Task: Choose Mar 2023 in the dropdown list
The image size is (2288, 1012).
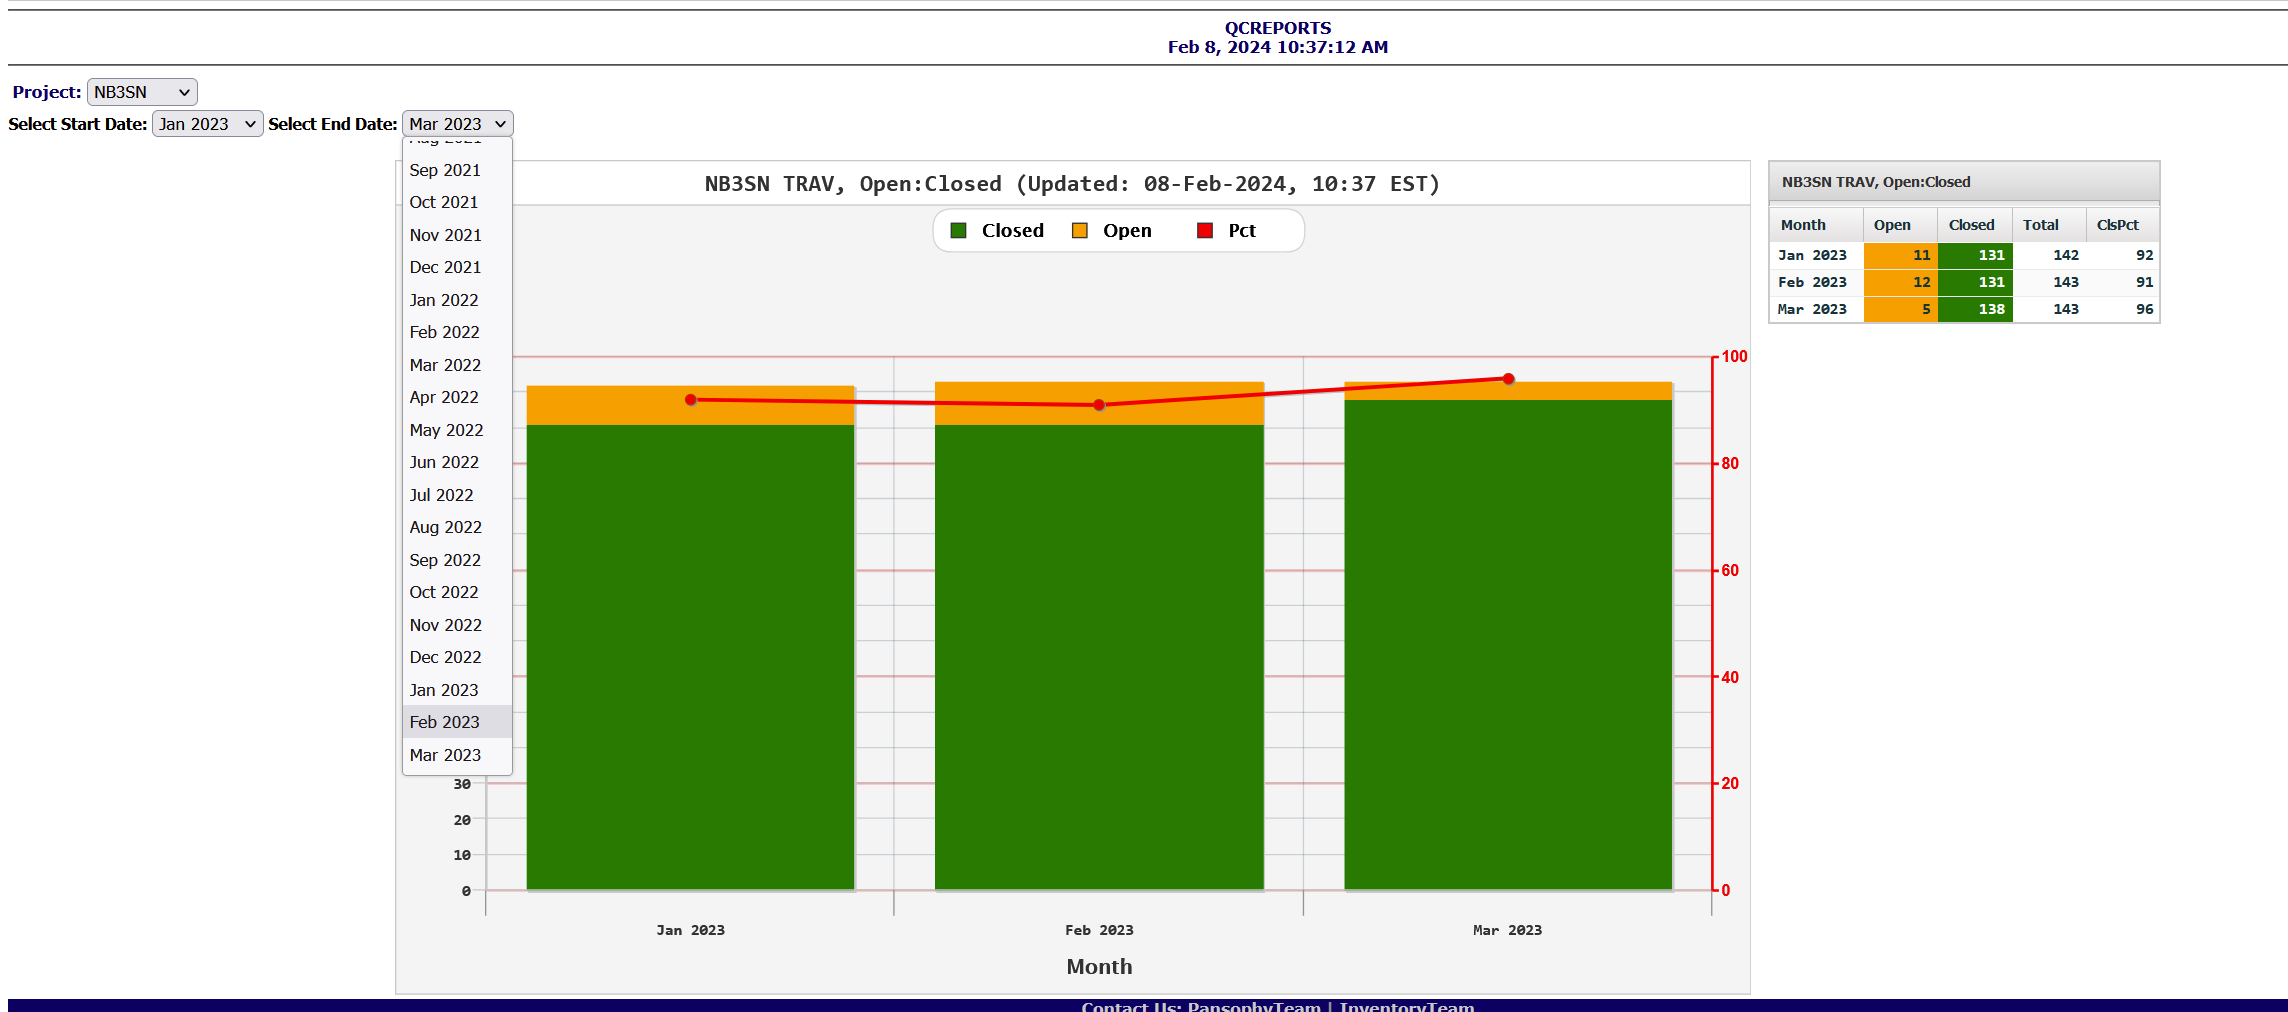Action: [445, 755]
